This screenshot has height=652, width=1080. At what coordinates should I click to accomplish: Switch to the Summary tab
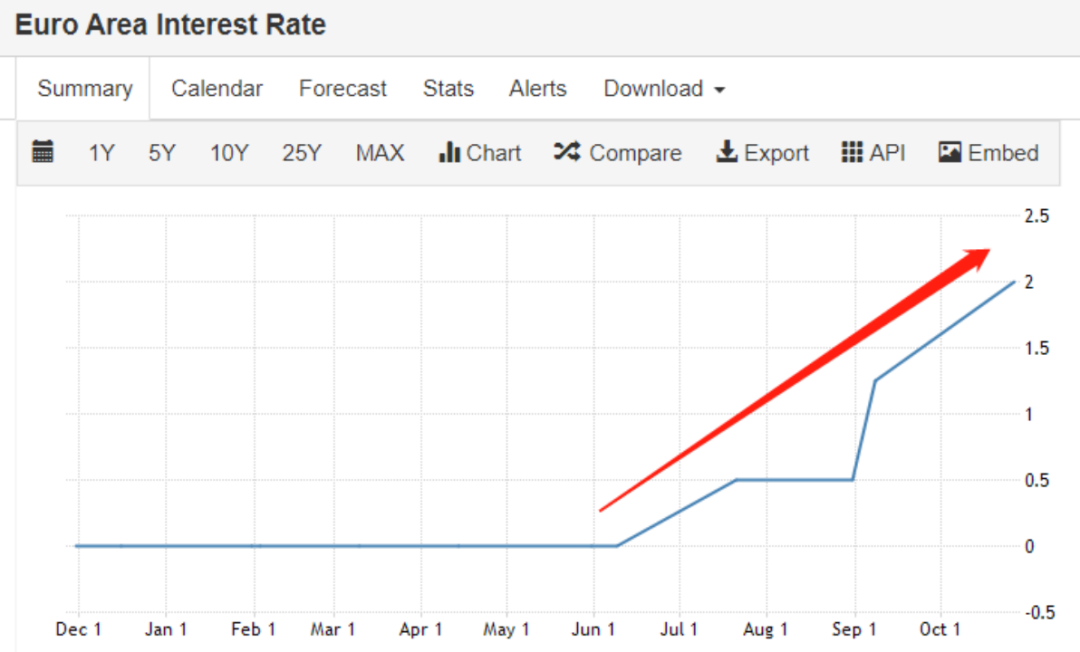coord(85,88)
